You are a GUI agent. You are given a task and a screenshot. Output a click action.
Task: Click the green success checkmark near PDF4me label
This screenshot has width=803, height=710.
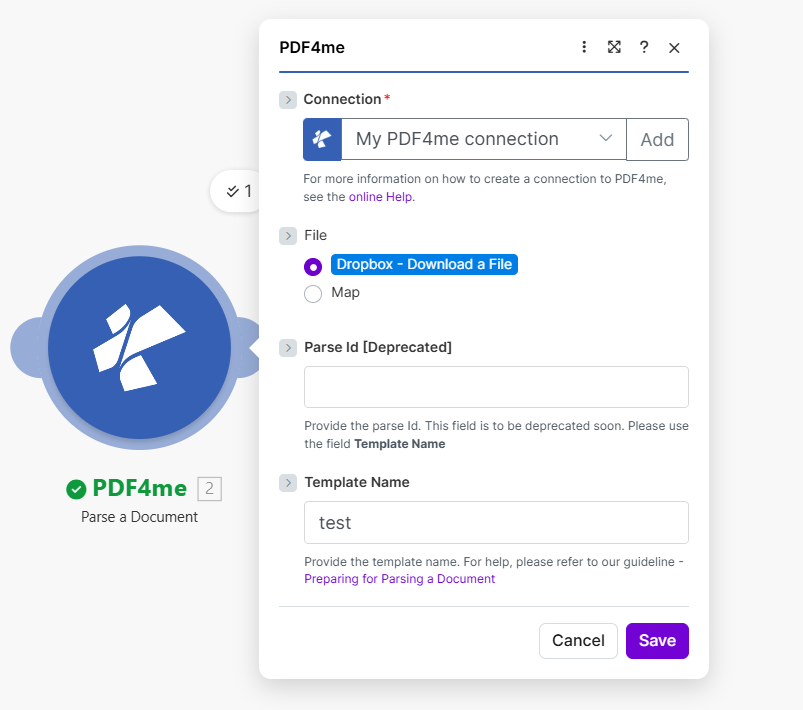coord(76,489)
